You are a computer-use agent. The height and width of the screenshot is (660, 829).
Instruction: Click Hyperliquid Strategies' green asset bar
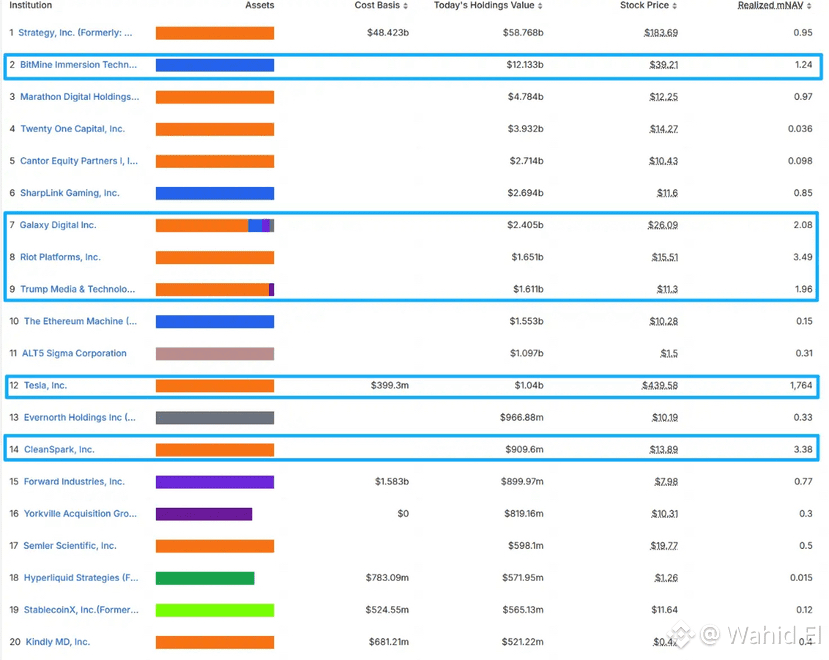tap(205, 578)
